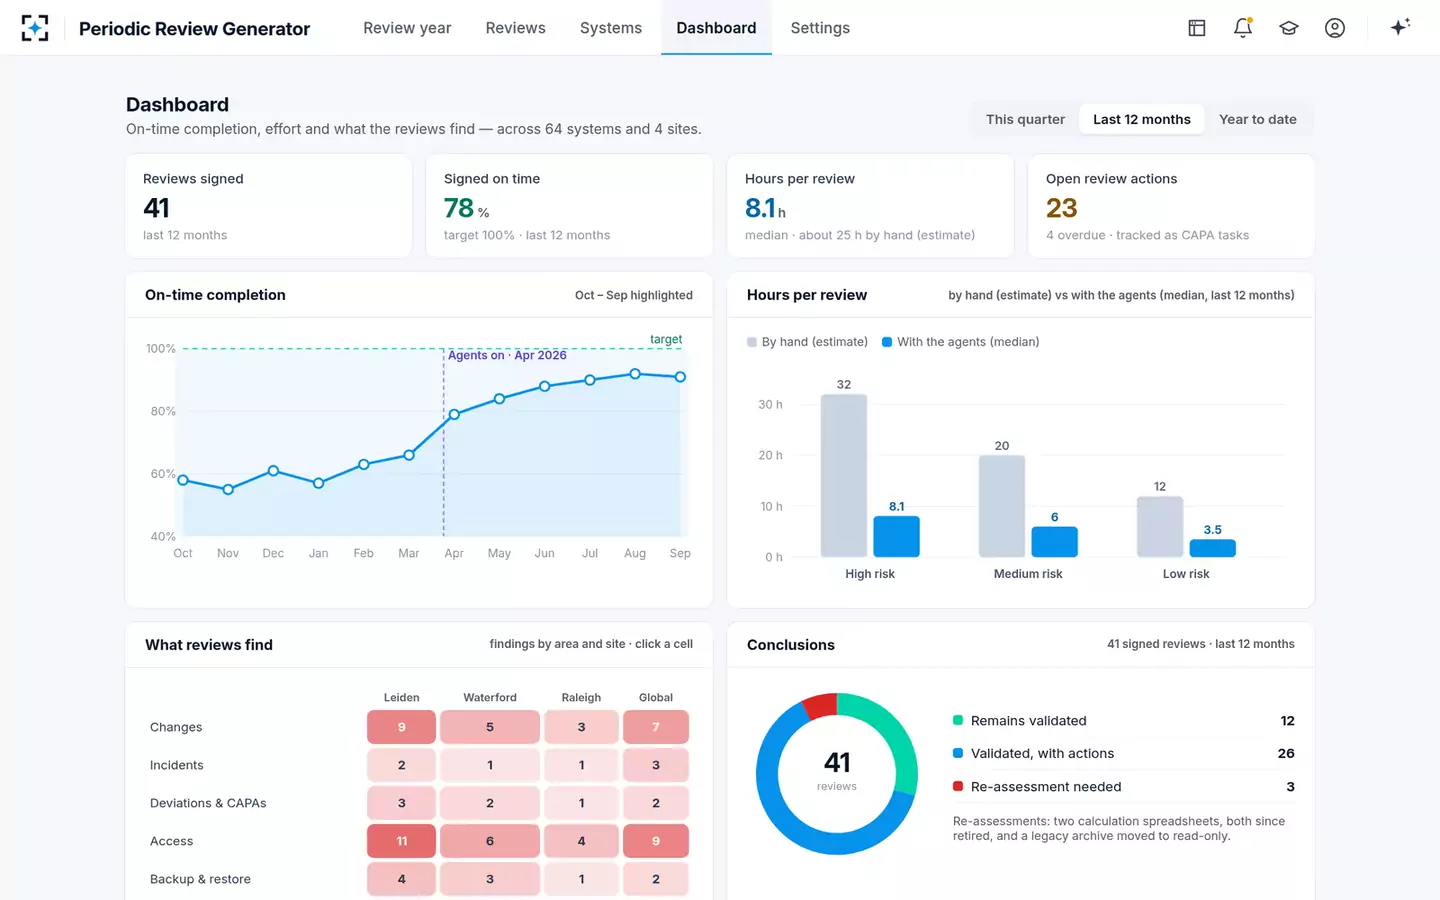Select the Last 12 months range
This screenshot has width=1440, height=900.
tap(1142, 119)
